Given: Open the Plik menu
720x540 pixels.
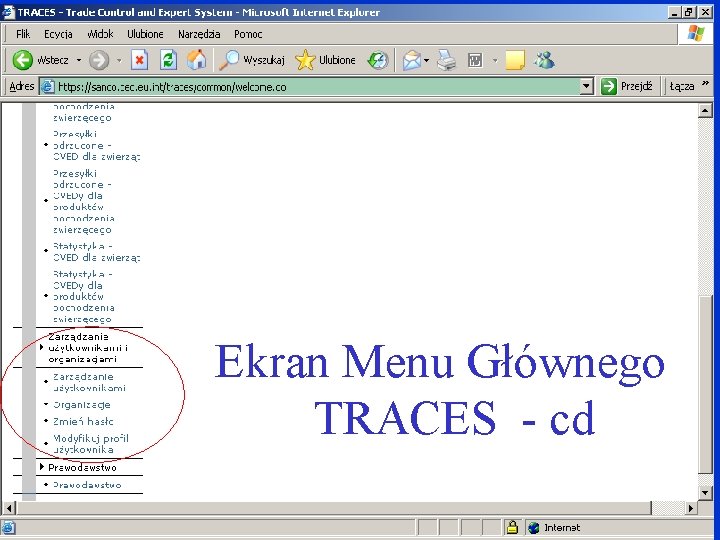Looking at the screenshot, I should point(23,34).
